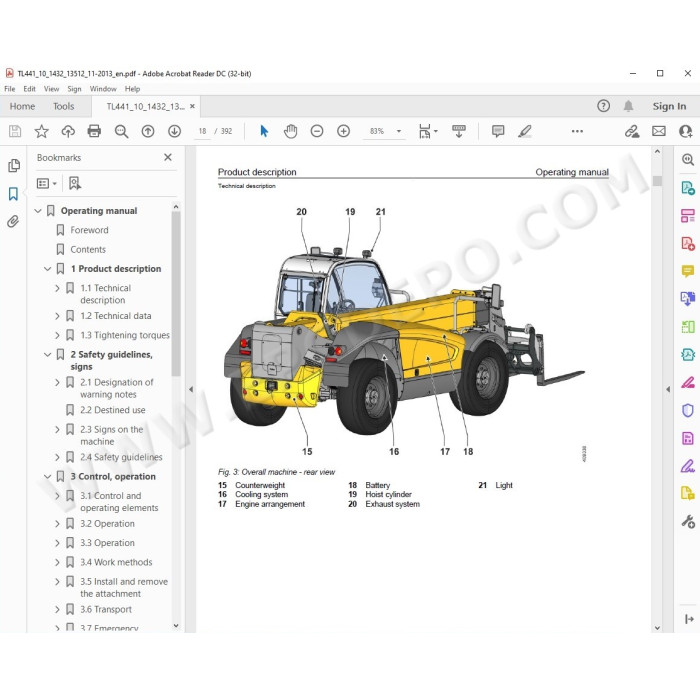This screenshot has height=700, width=700.
Task: Zoom in with plus icon
Action: point(343,131)
